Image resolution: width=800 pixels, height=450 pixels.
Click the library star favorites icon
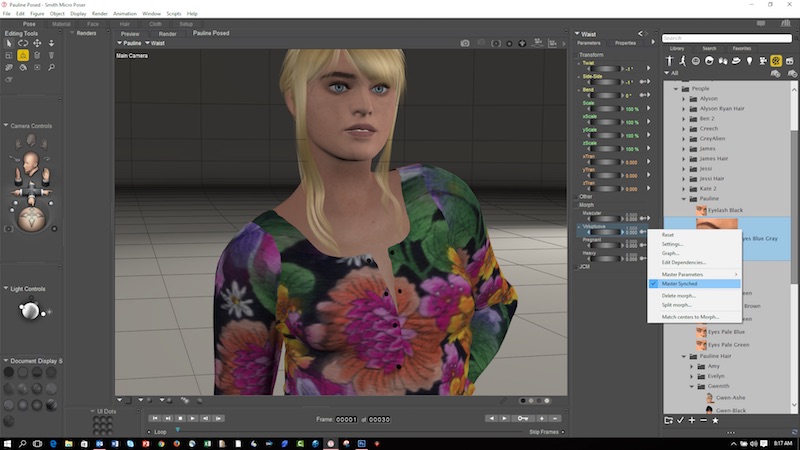[715, 420]
